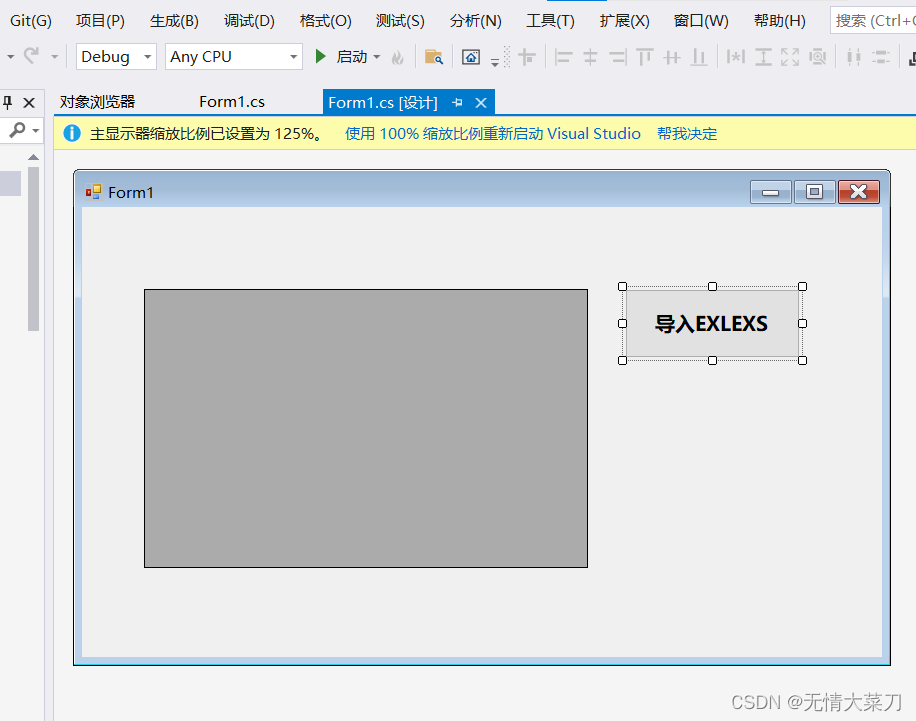Close the Form1.cs [设计] tab
Screen dimensions: 916x721
pyautogui.click(x=481, y=103)
